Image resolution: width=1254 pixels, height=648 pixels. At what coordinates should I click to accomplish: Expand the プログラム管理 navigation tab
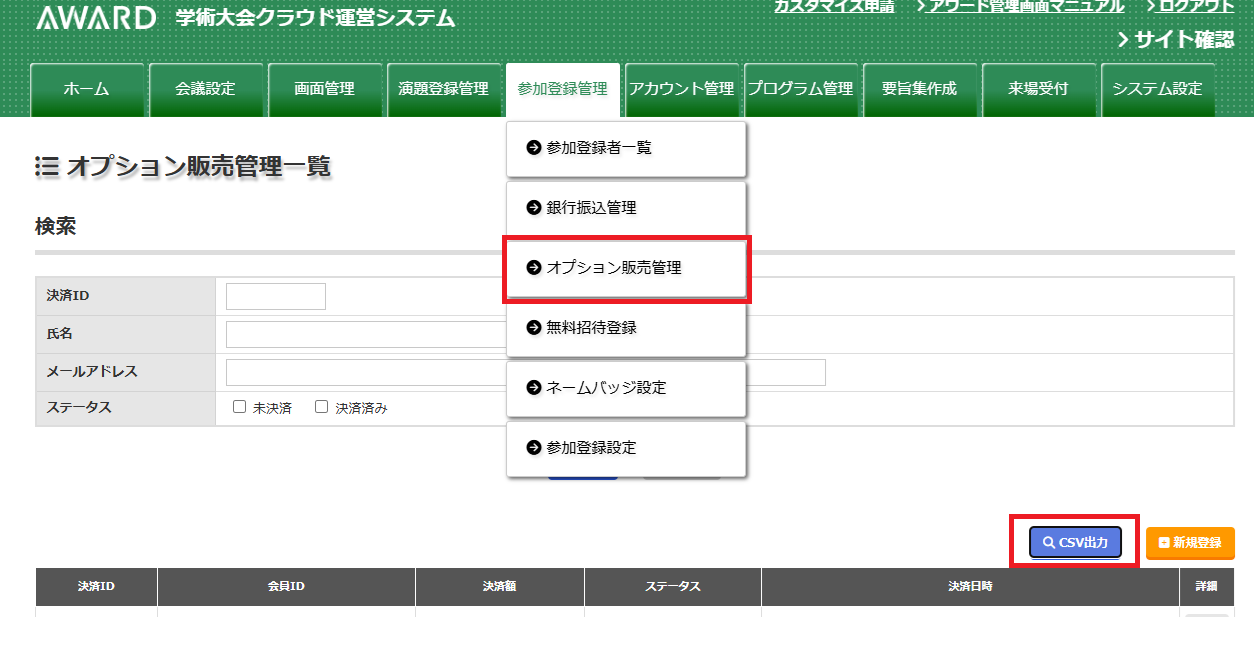(x=800, y=89)
